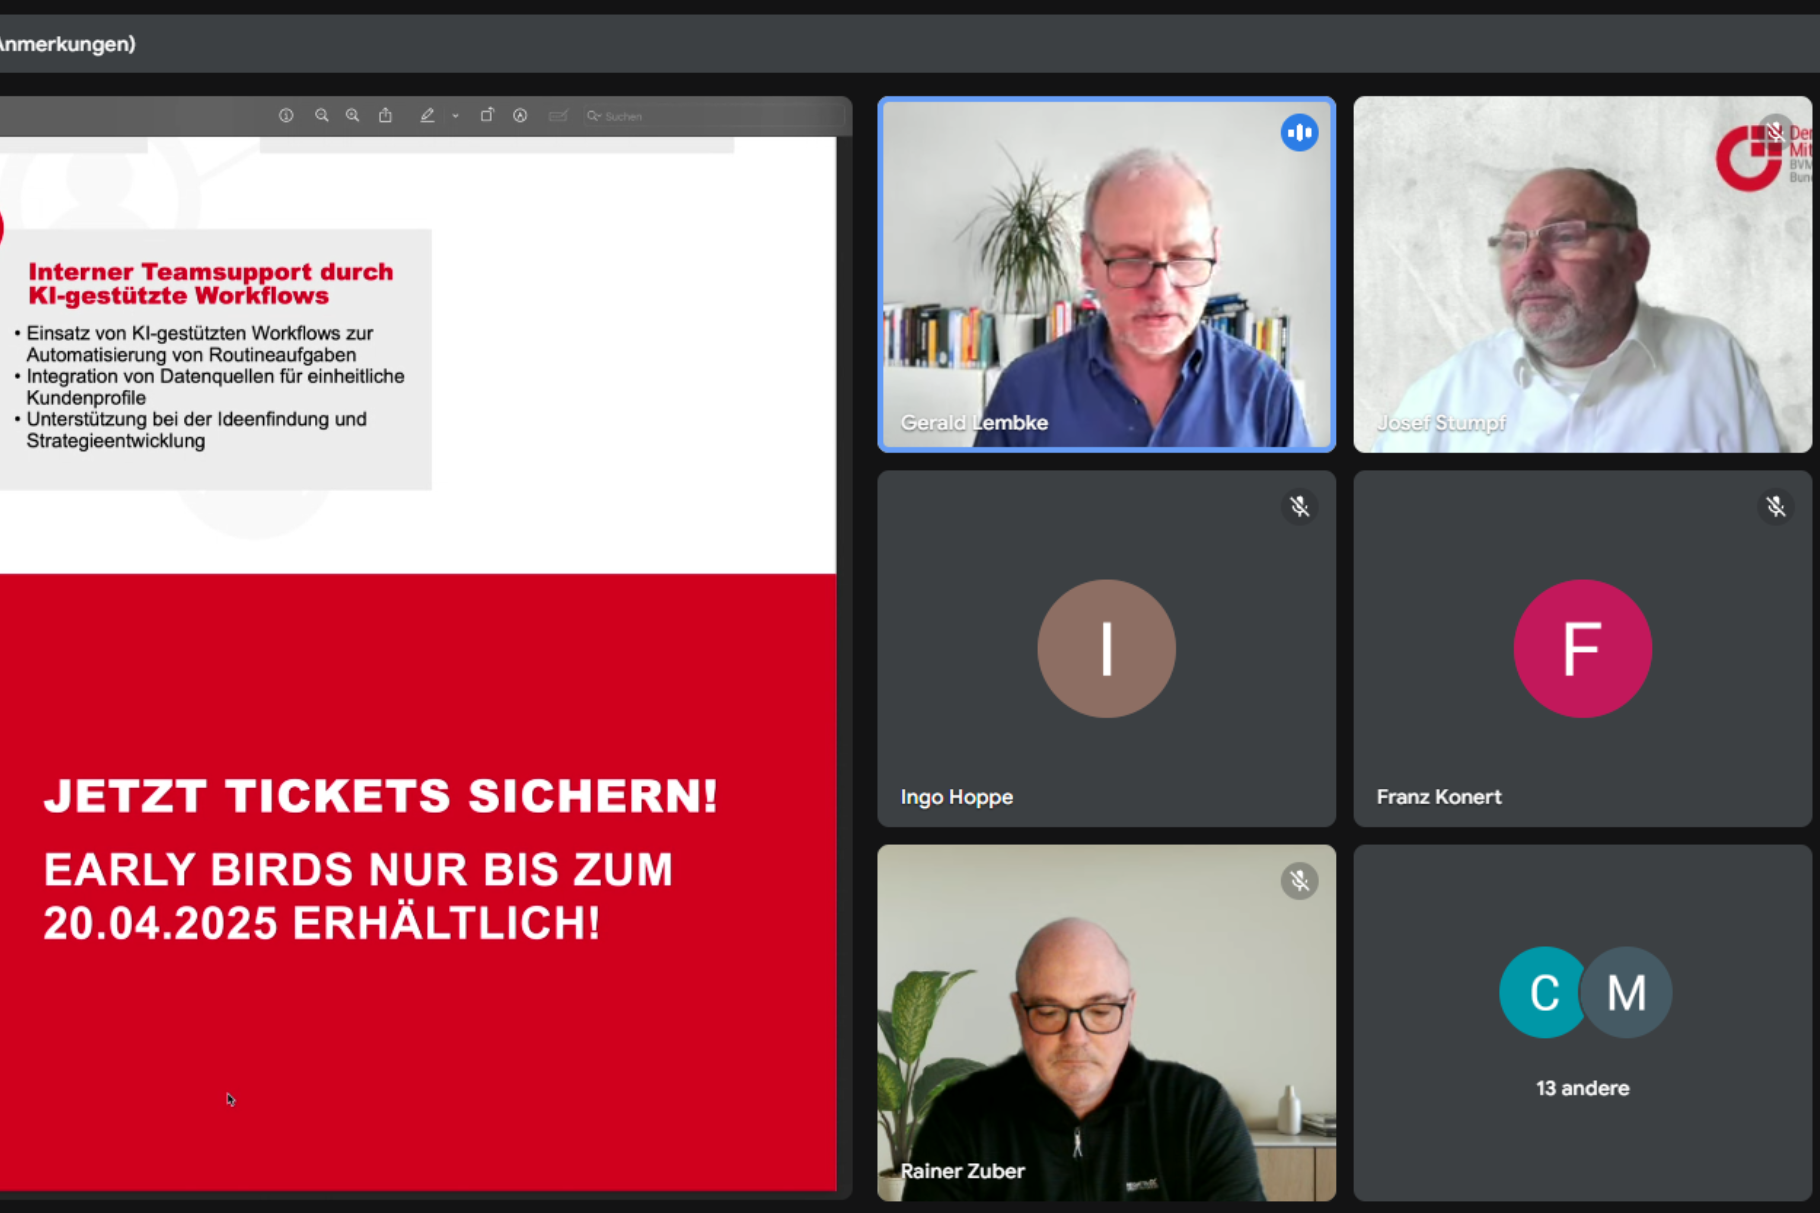This screenshot has height=1213, width=1820.
Task: Select the pen highlight tool
Action: click(427, 116)
